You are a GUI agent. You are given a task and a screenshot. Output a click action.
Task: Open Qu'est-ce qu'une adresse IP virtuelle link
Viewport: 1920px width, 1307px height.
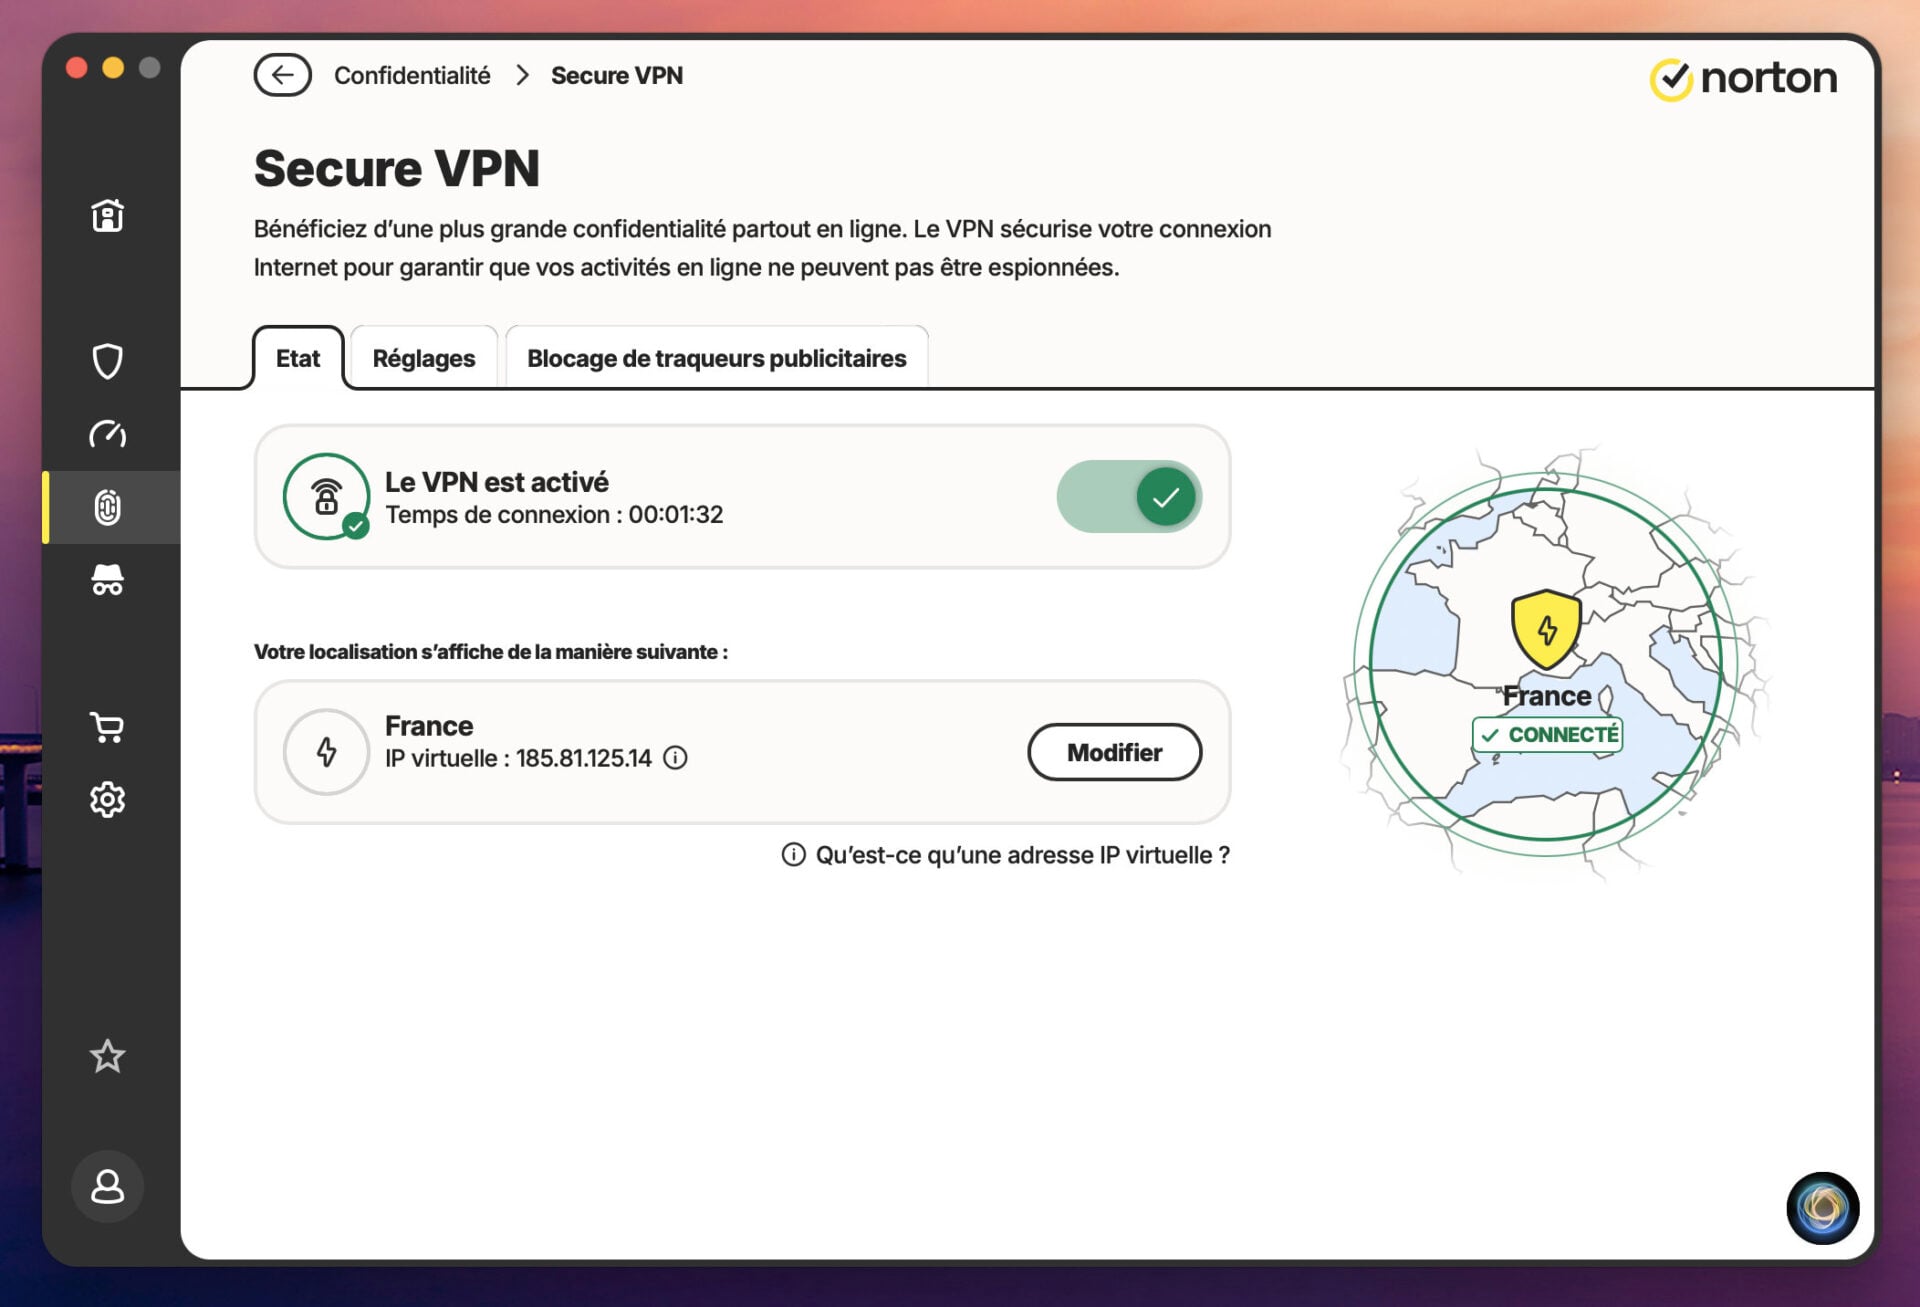click(1006, 855)
